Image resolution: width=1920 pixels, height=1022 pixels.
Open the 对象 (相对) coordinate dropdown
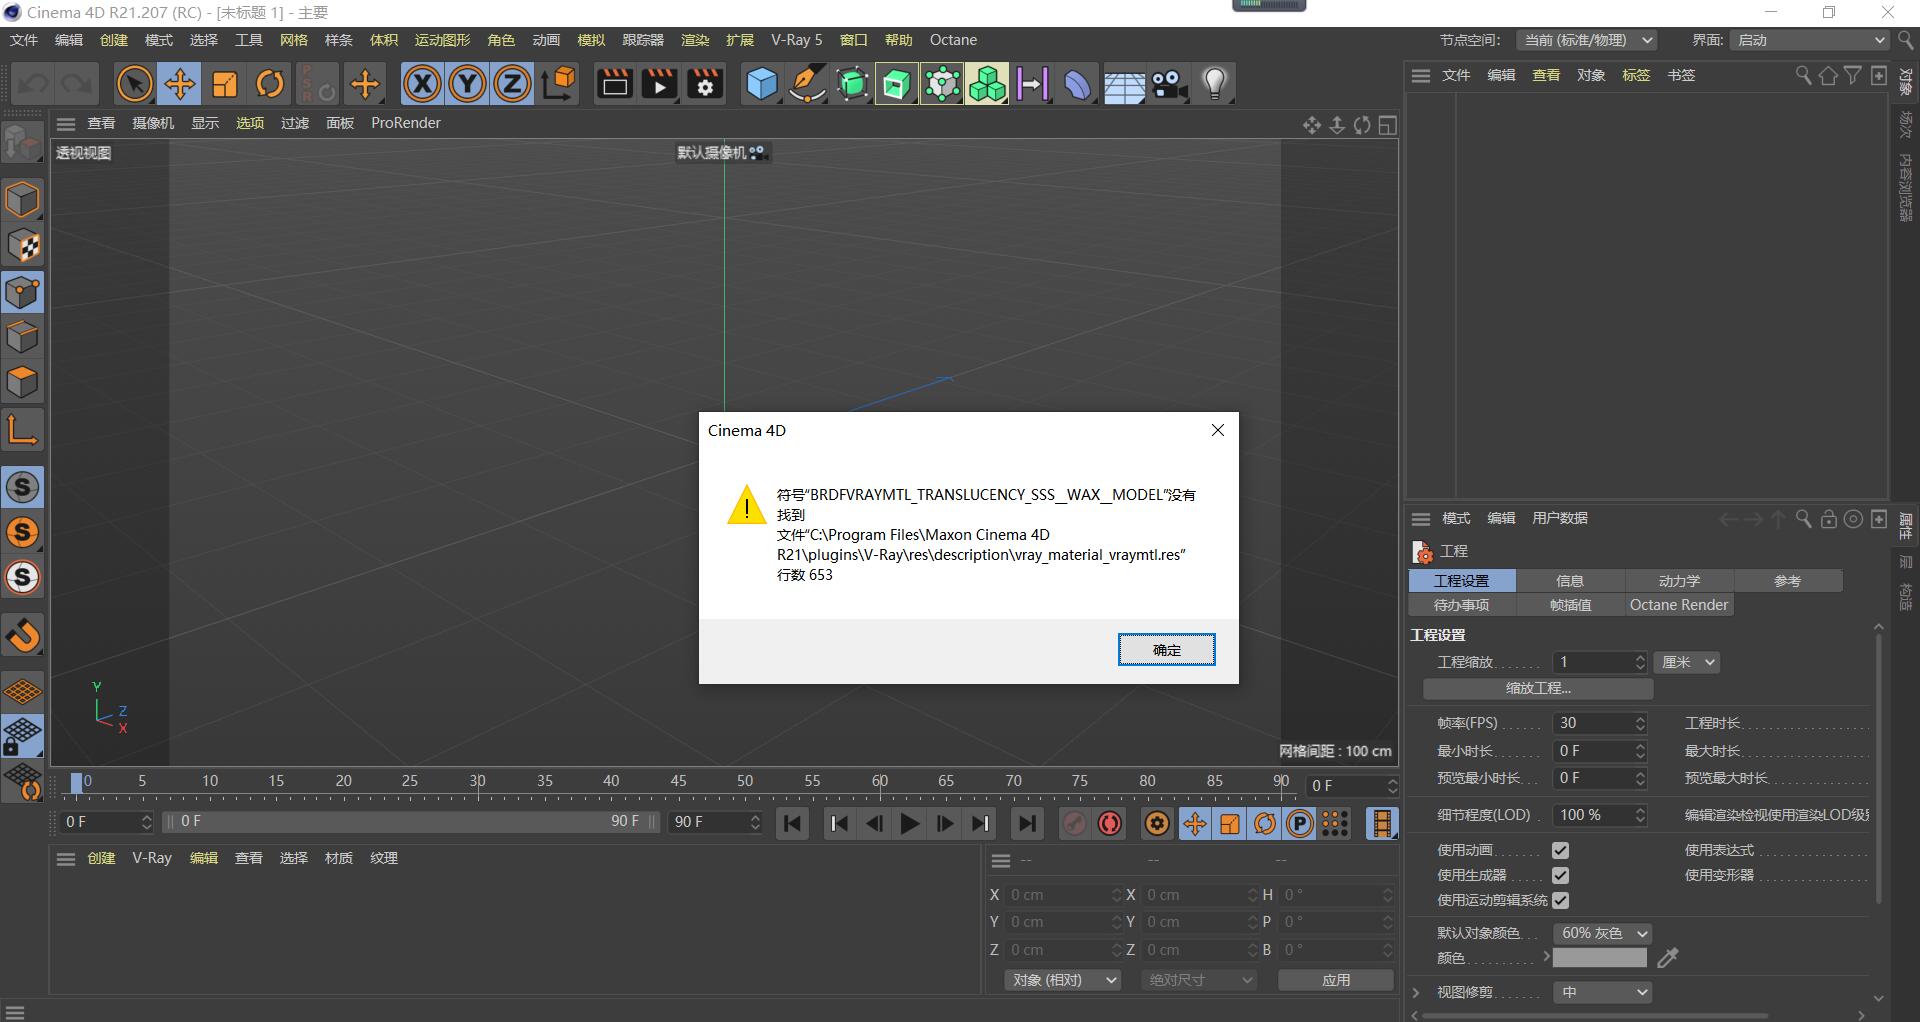(x=1062, y=980)
